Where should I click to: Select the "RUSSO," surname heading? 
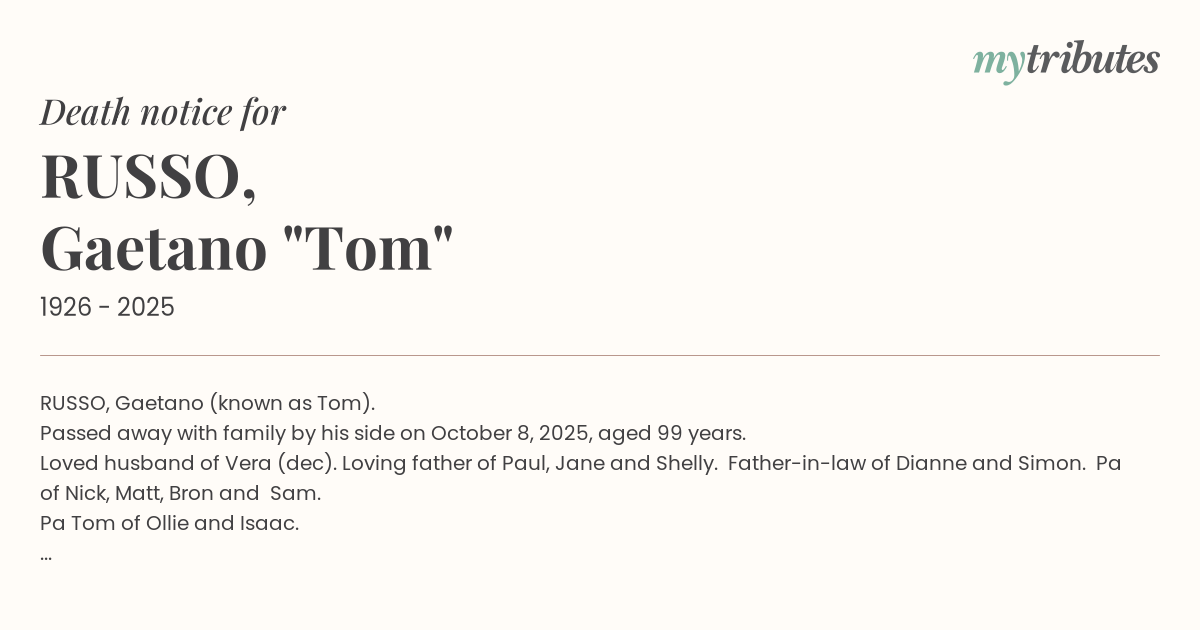[x=148, y=176]
